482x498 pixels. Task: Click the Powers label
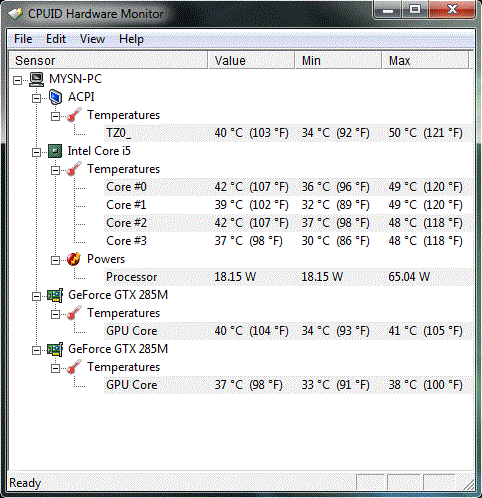(106, 259)
